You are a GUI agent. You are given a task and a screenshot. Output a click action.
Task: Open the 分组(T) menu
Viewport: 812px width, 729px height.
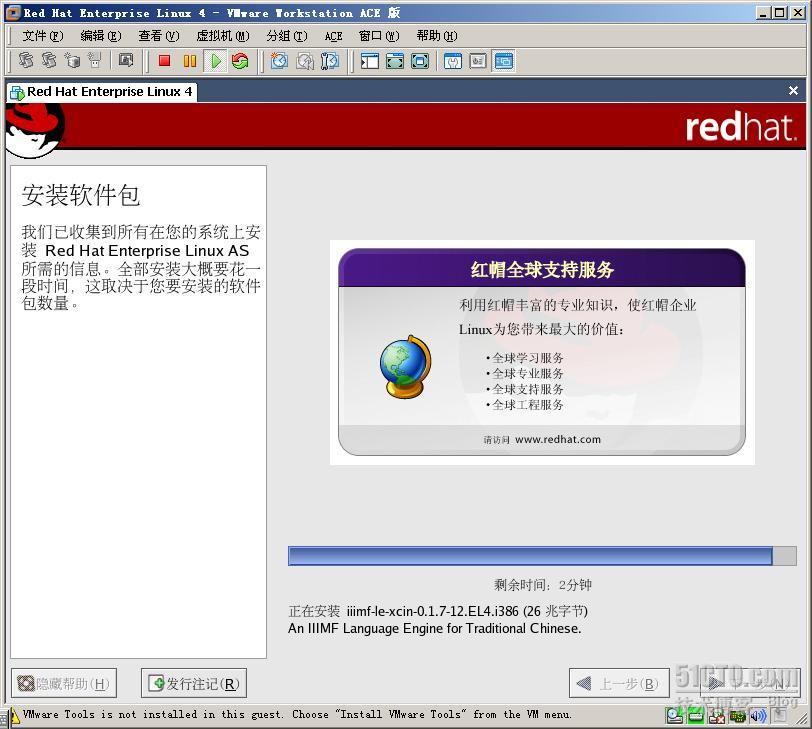point(287,36)
